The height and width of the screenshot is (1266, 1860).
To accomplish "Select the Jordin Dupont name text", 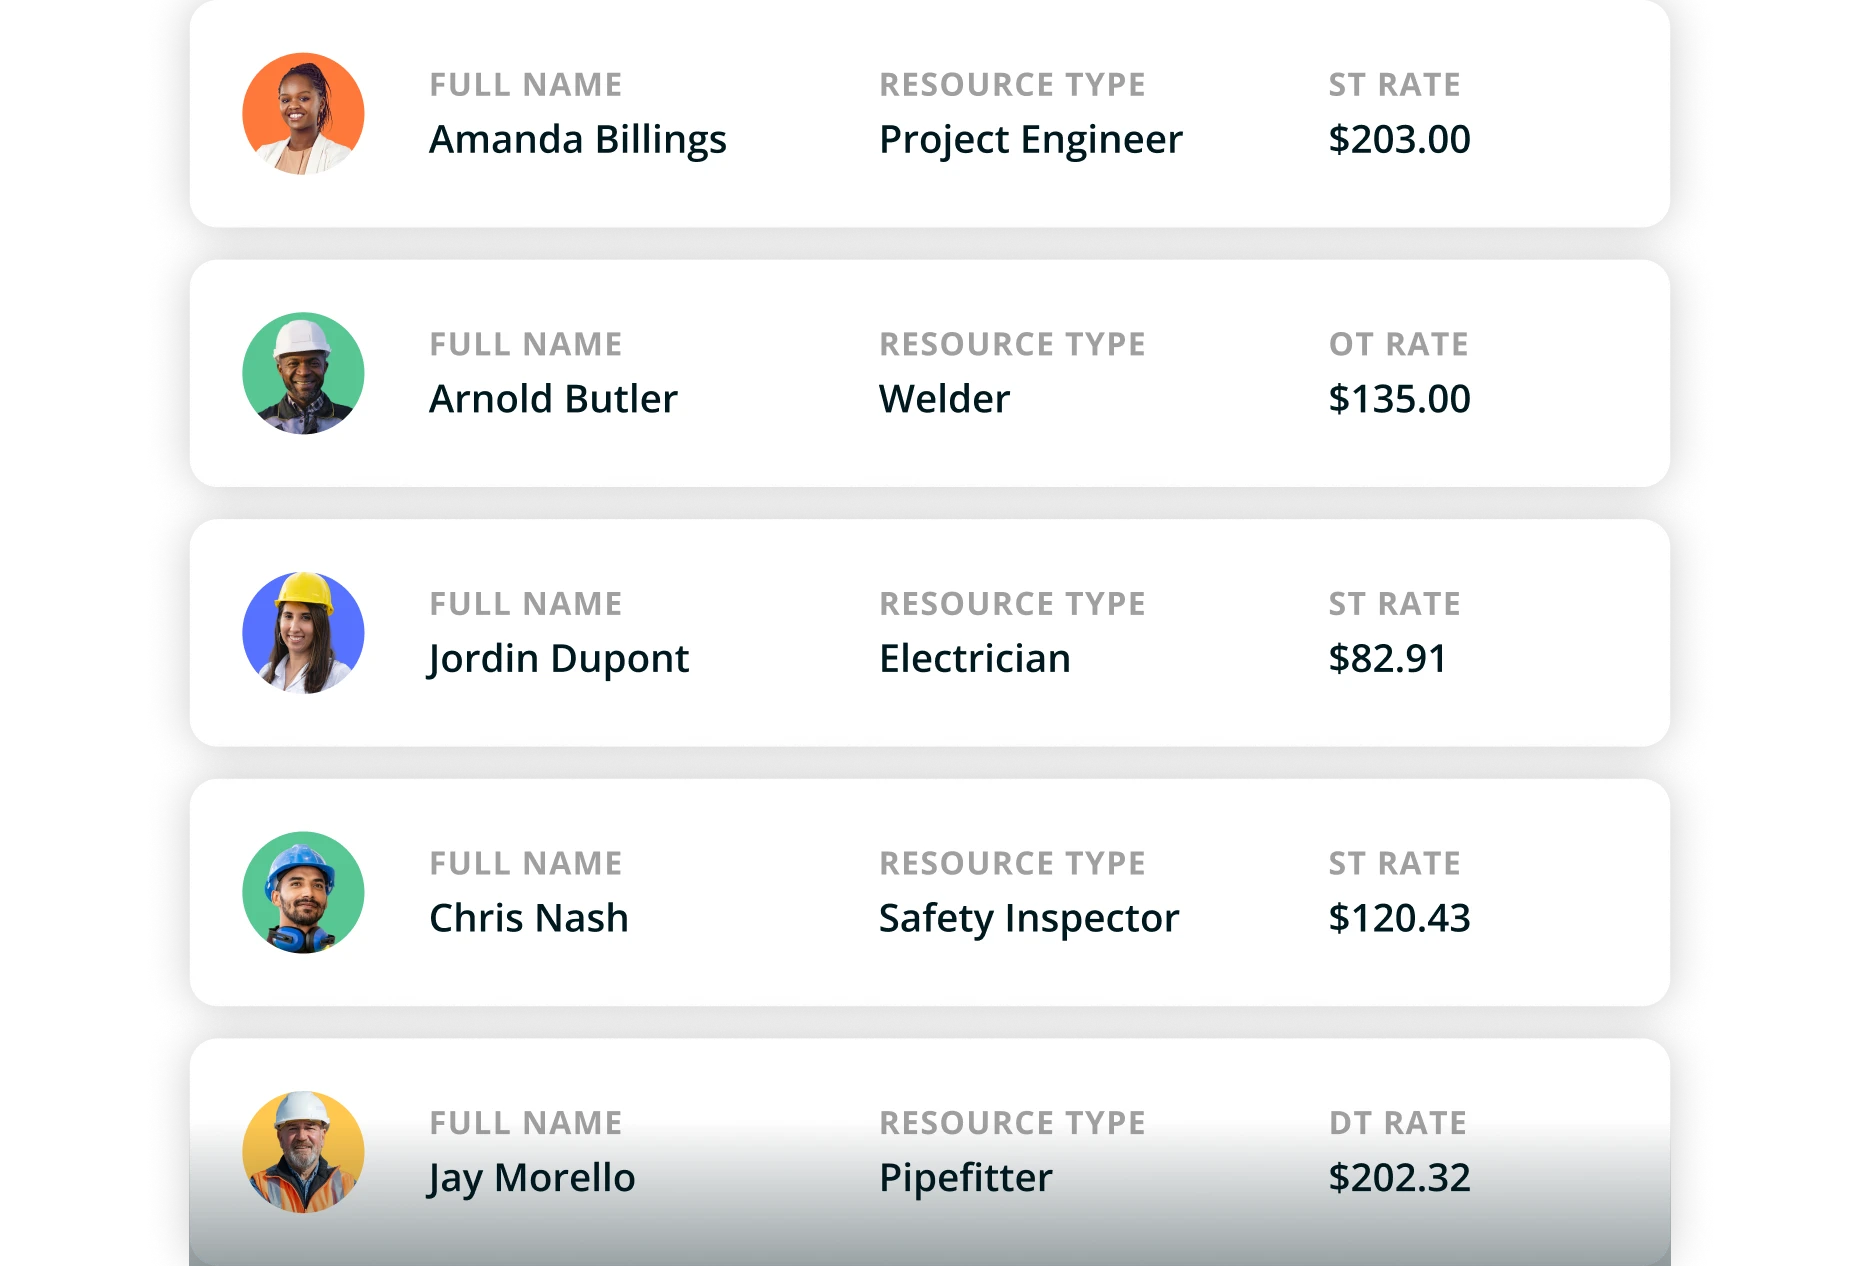I will 558,659.
